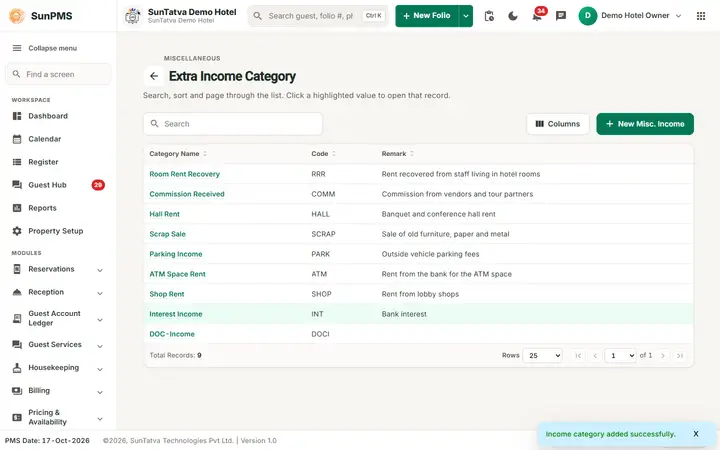Open the New Folio dropdown arrow
This screenshot has width=720, height=450.
tap(466, 16)
